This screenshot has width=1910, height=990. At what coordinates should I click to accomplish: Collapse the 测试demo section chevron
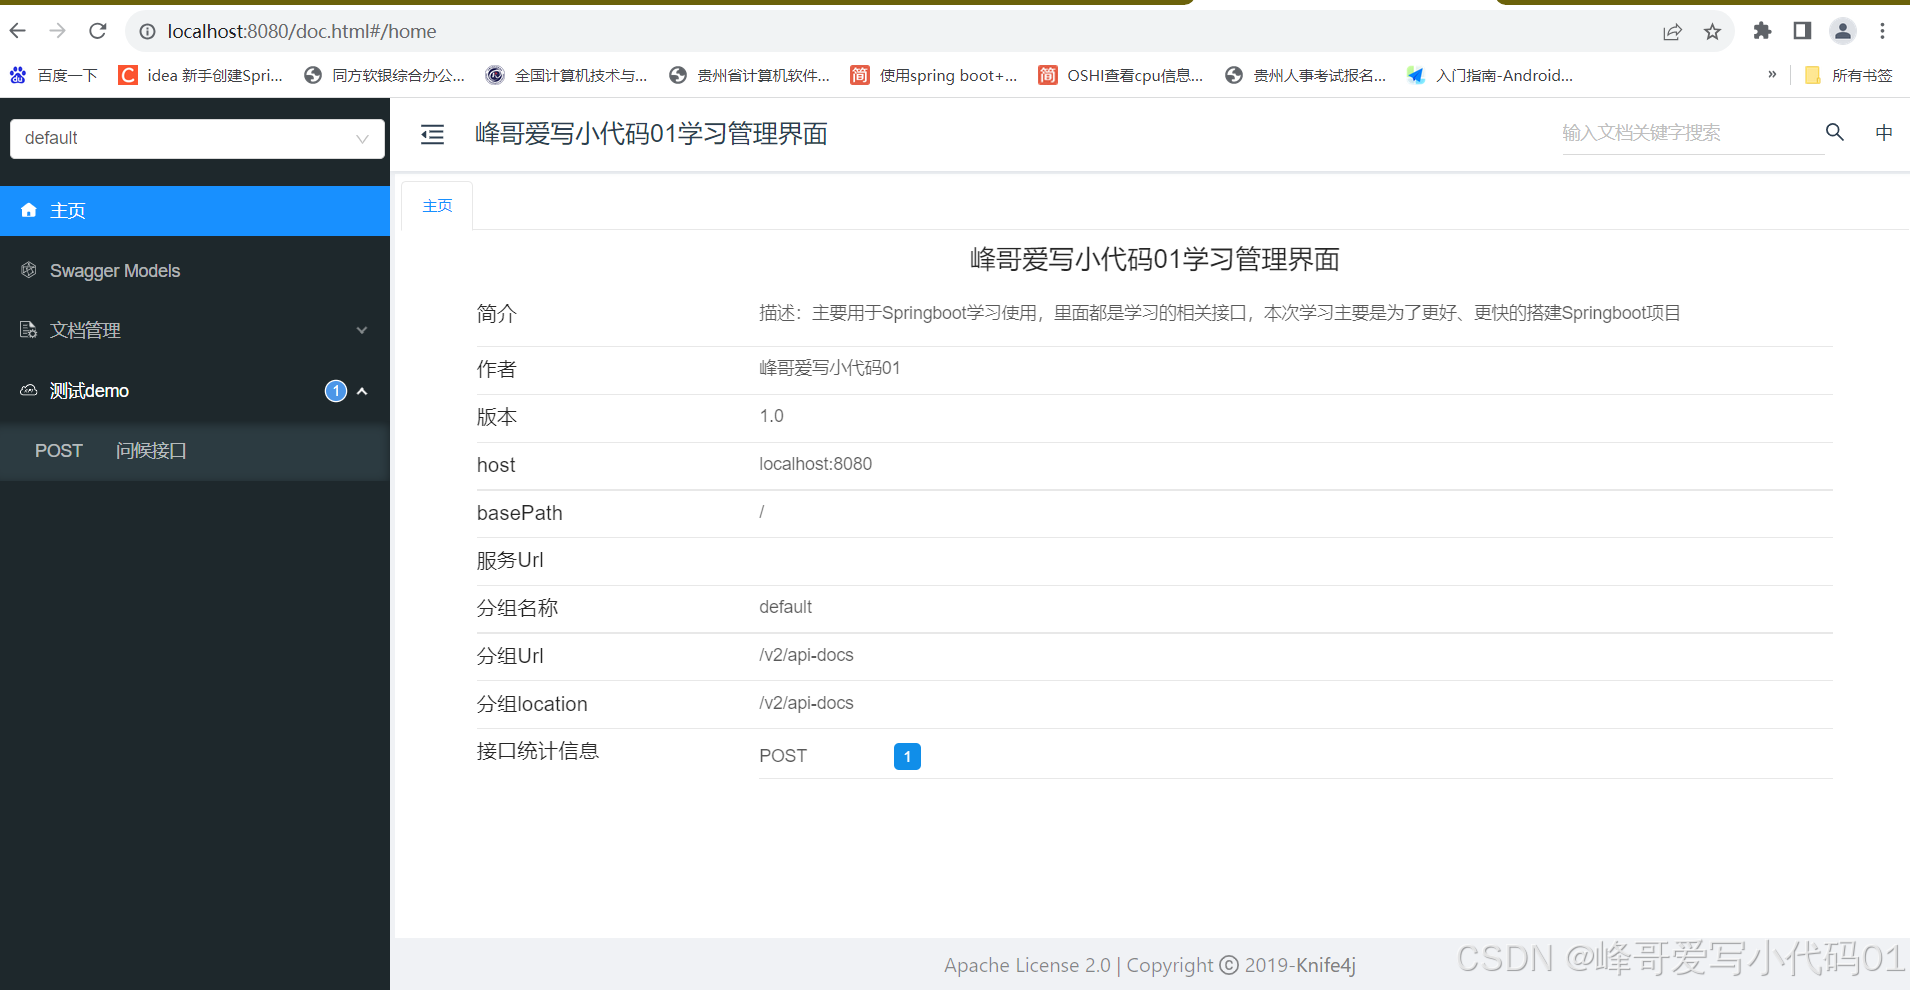coord(362,391)
